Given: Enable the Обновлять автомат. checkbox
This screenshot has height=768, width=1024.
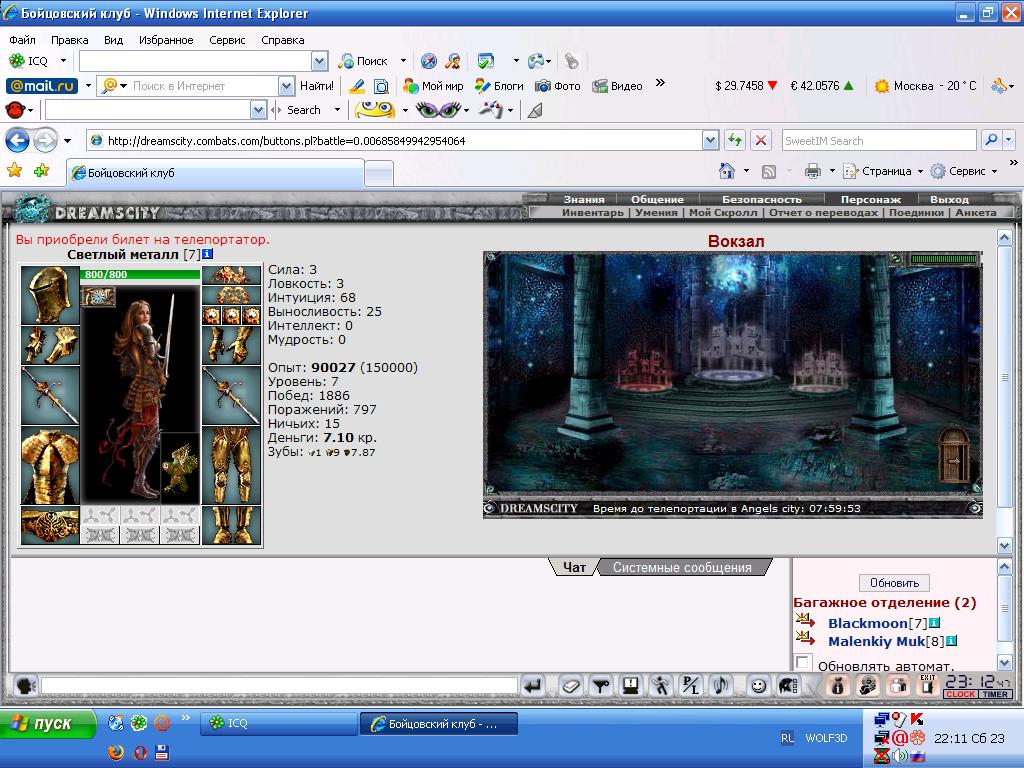Looking at the screenshot, I should pyautogui.click(x=803, y=662).
